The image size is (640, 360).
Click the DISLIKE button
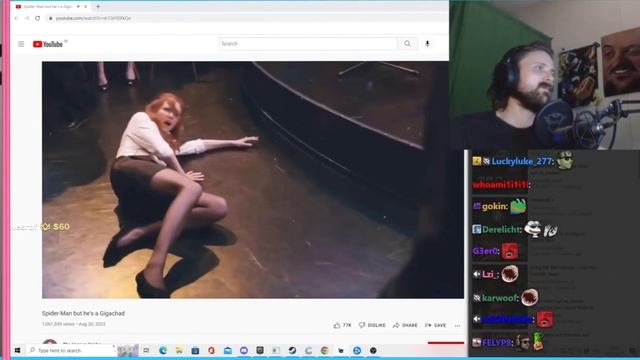click(372, 325)
